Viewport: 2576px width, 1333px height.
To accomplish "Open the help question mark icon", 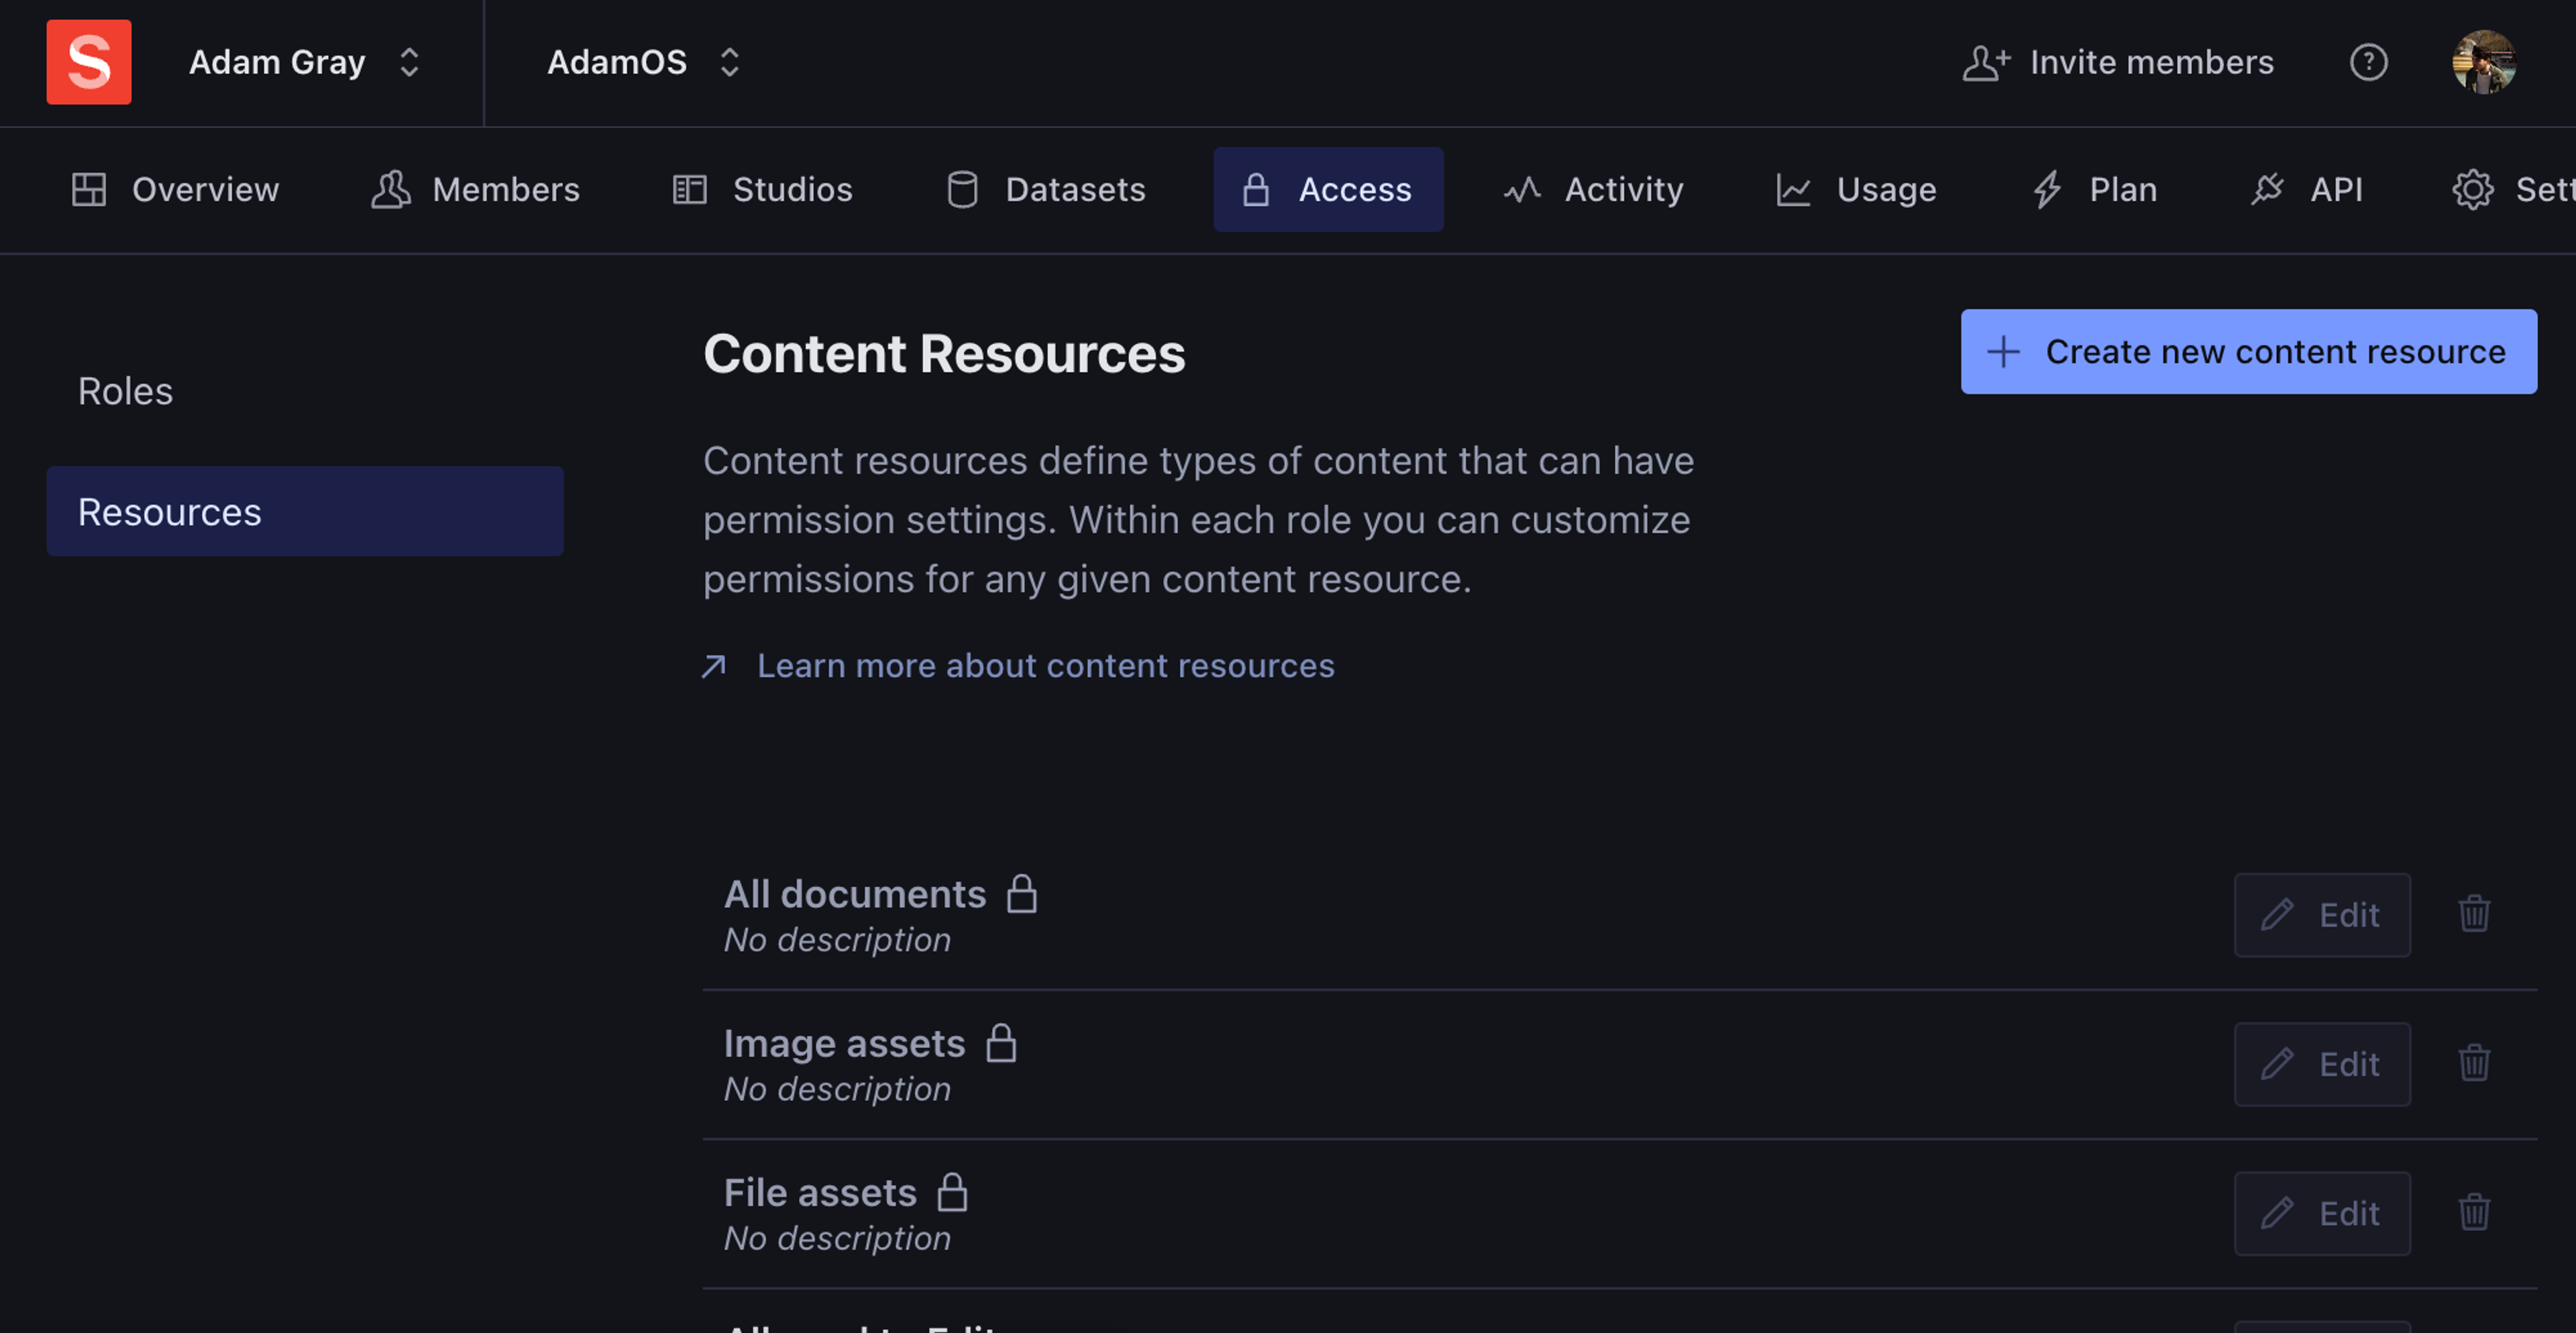I will pyautogui.click(x=2368, y=62).
